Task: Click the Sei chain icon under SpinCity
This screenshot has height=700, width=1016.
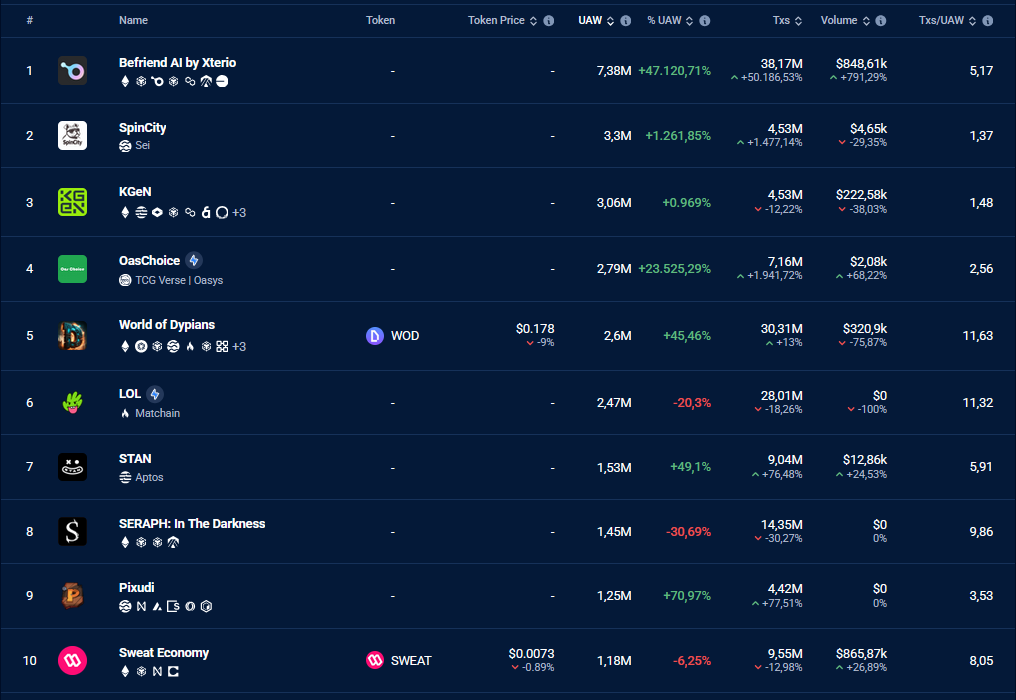Action: click(x=125, y=146)
